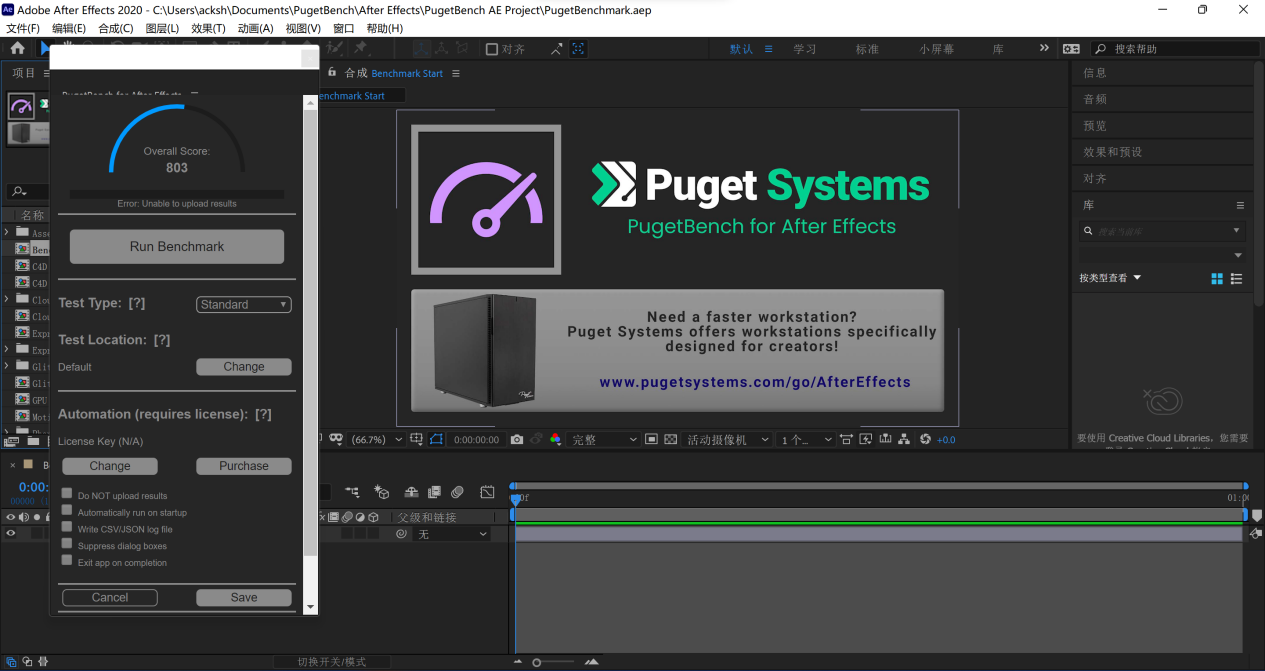This screenshot has height=671, width=1265.
Task: Reset exposure icon in viewer footer
Action: point(925,439)
